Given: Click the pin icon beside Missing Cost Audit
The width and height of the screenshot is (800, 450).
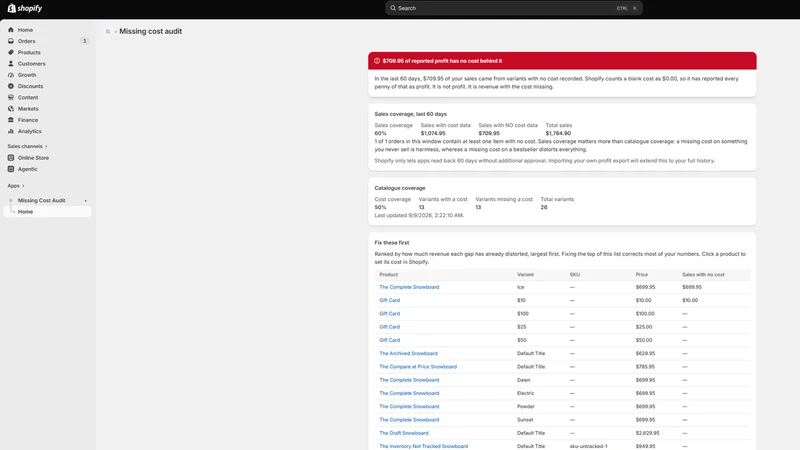Looking at the screenshot, I should tap(86, 201).
